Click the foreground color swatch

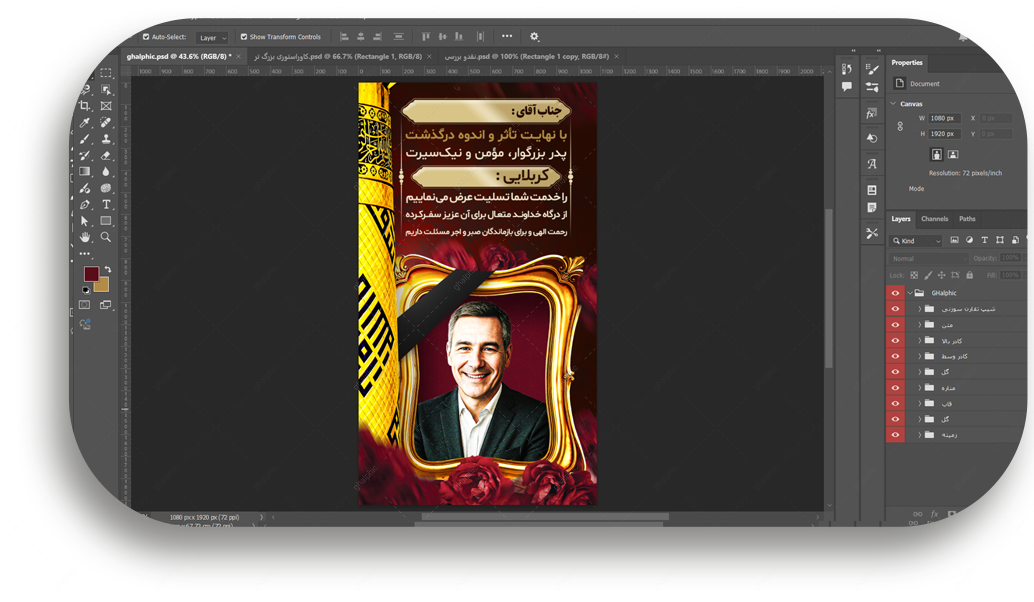coord(91,274)
